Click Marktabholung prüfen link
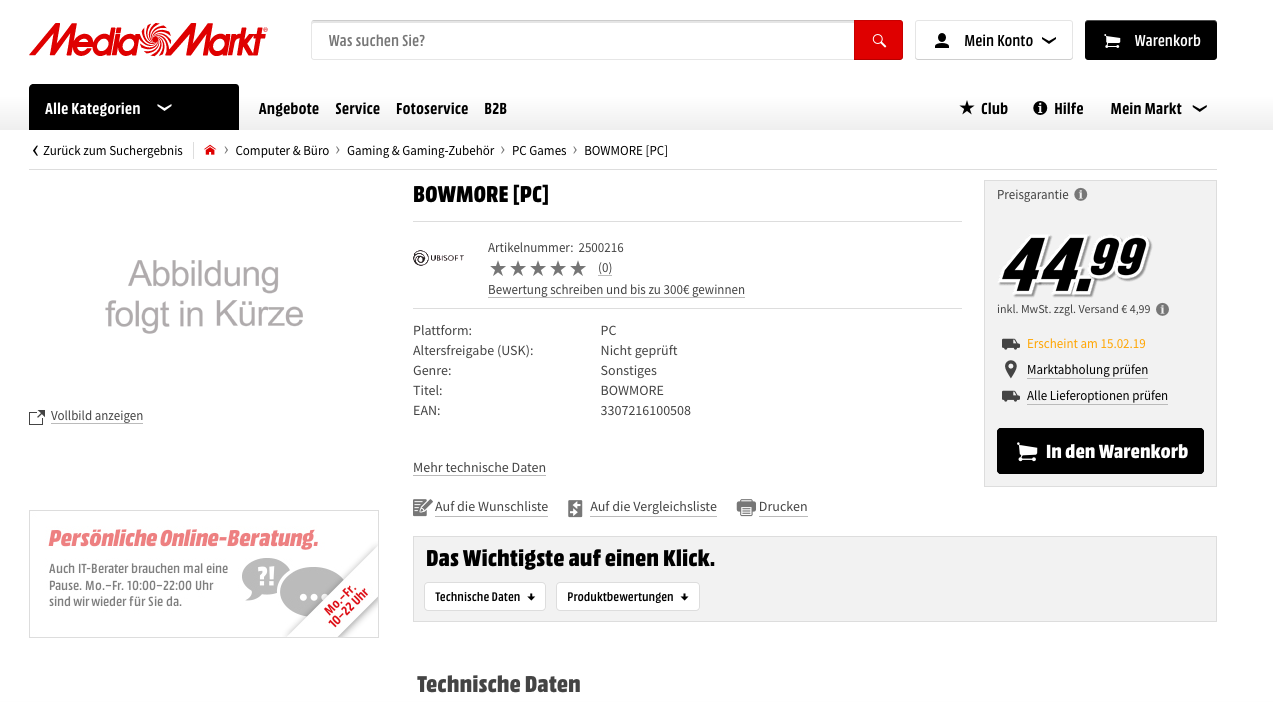Image resolution: width=1273 pixels, height=702 pixels. pos(1087,370)
